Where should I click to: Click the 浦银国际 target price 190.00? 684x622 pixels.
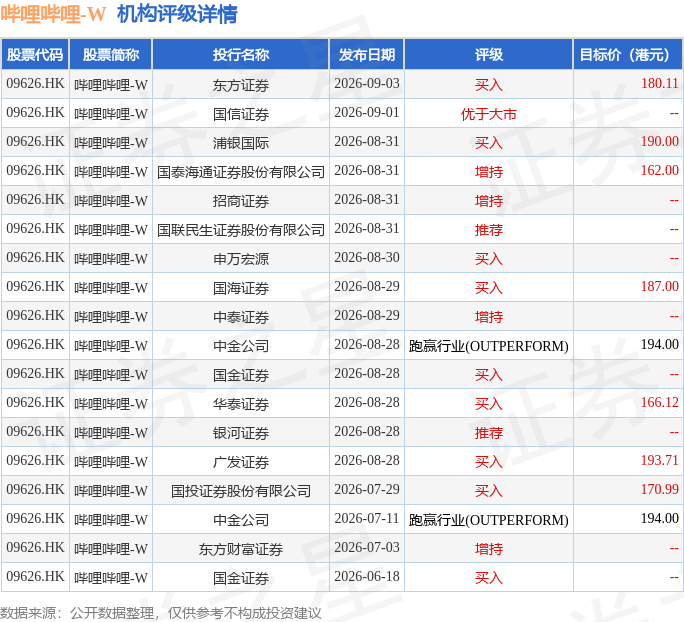coord(660,141)
